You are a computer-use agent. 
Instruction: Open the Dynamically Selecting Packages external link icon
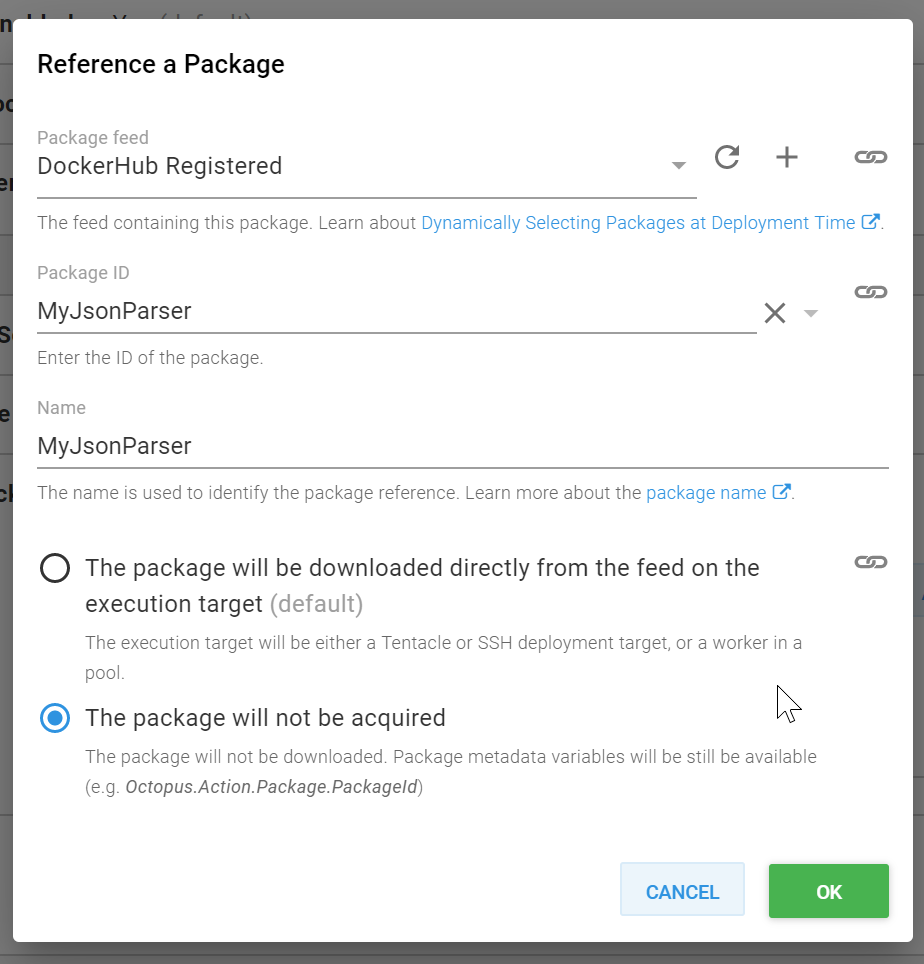[x=868, y=222]
